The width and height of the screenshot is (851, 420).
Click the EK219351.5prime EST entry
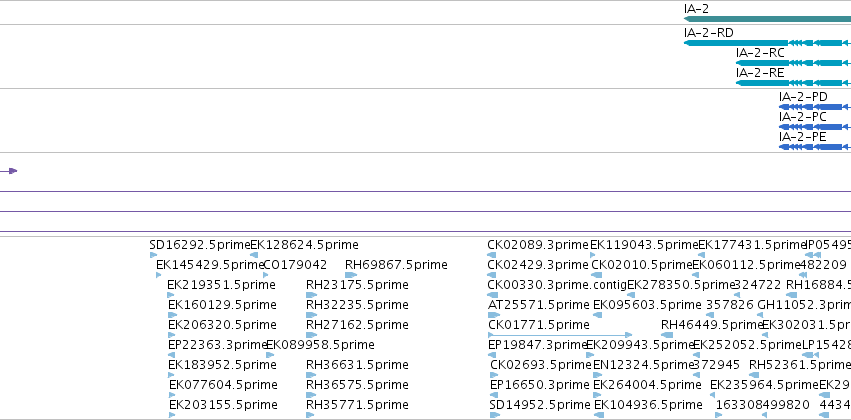221,285
